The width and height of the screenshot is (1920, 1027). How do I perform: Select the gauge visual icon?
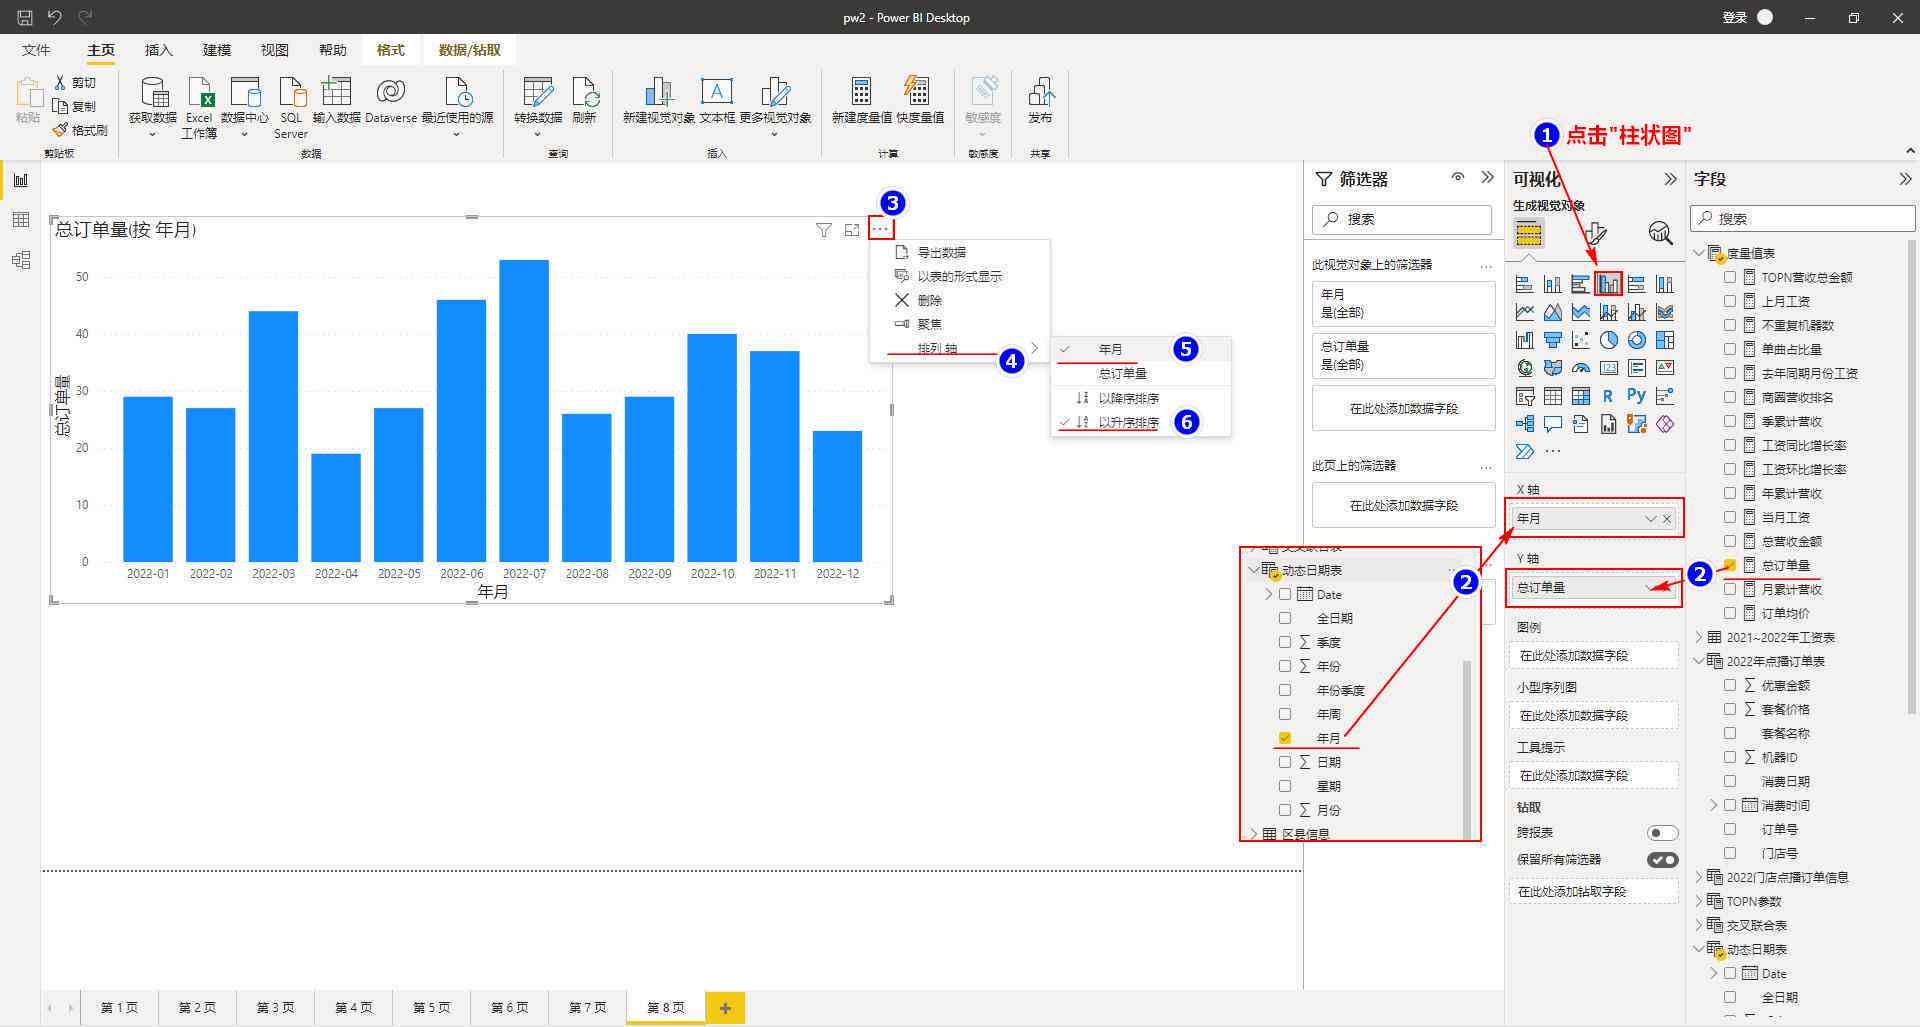click(1580, 368)
